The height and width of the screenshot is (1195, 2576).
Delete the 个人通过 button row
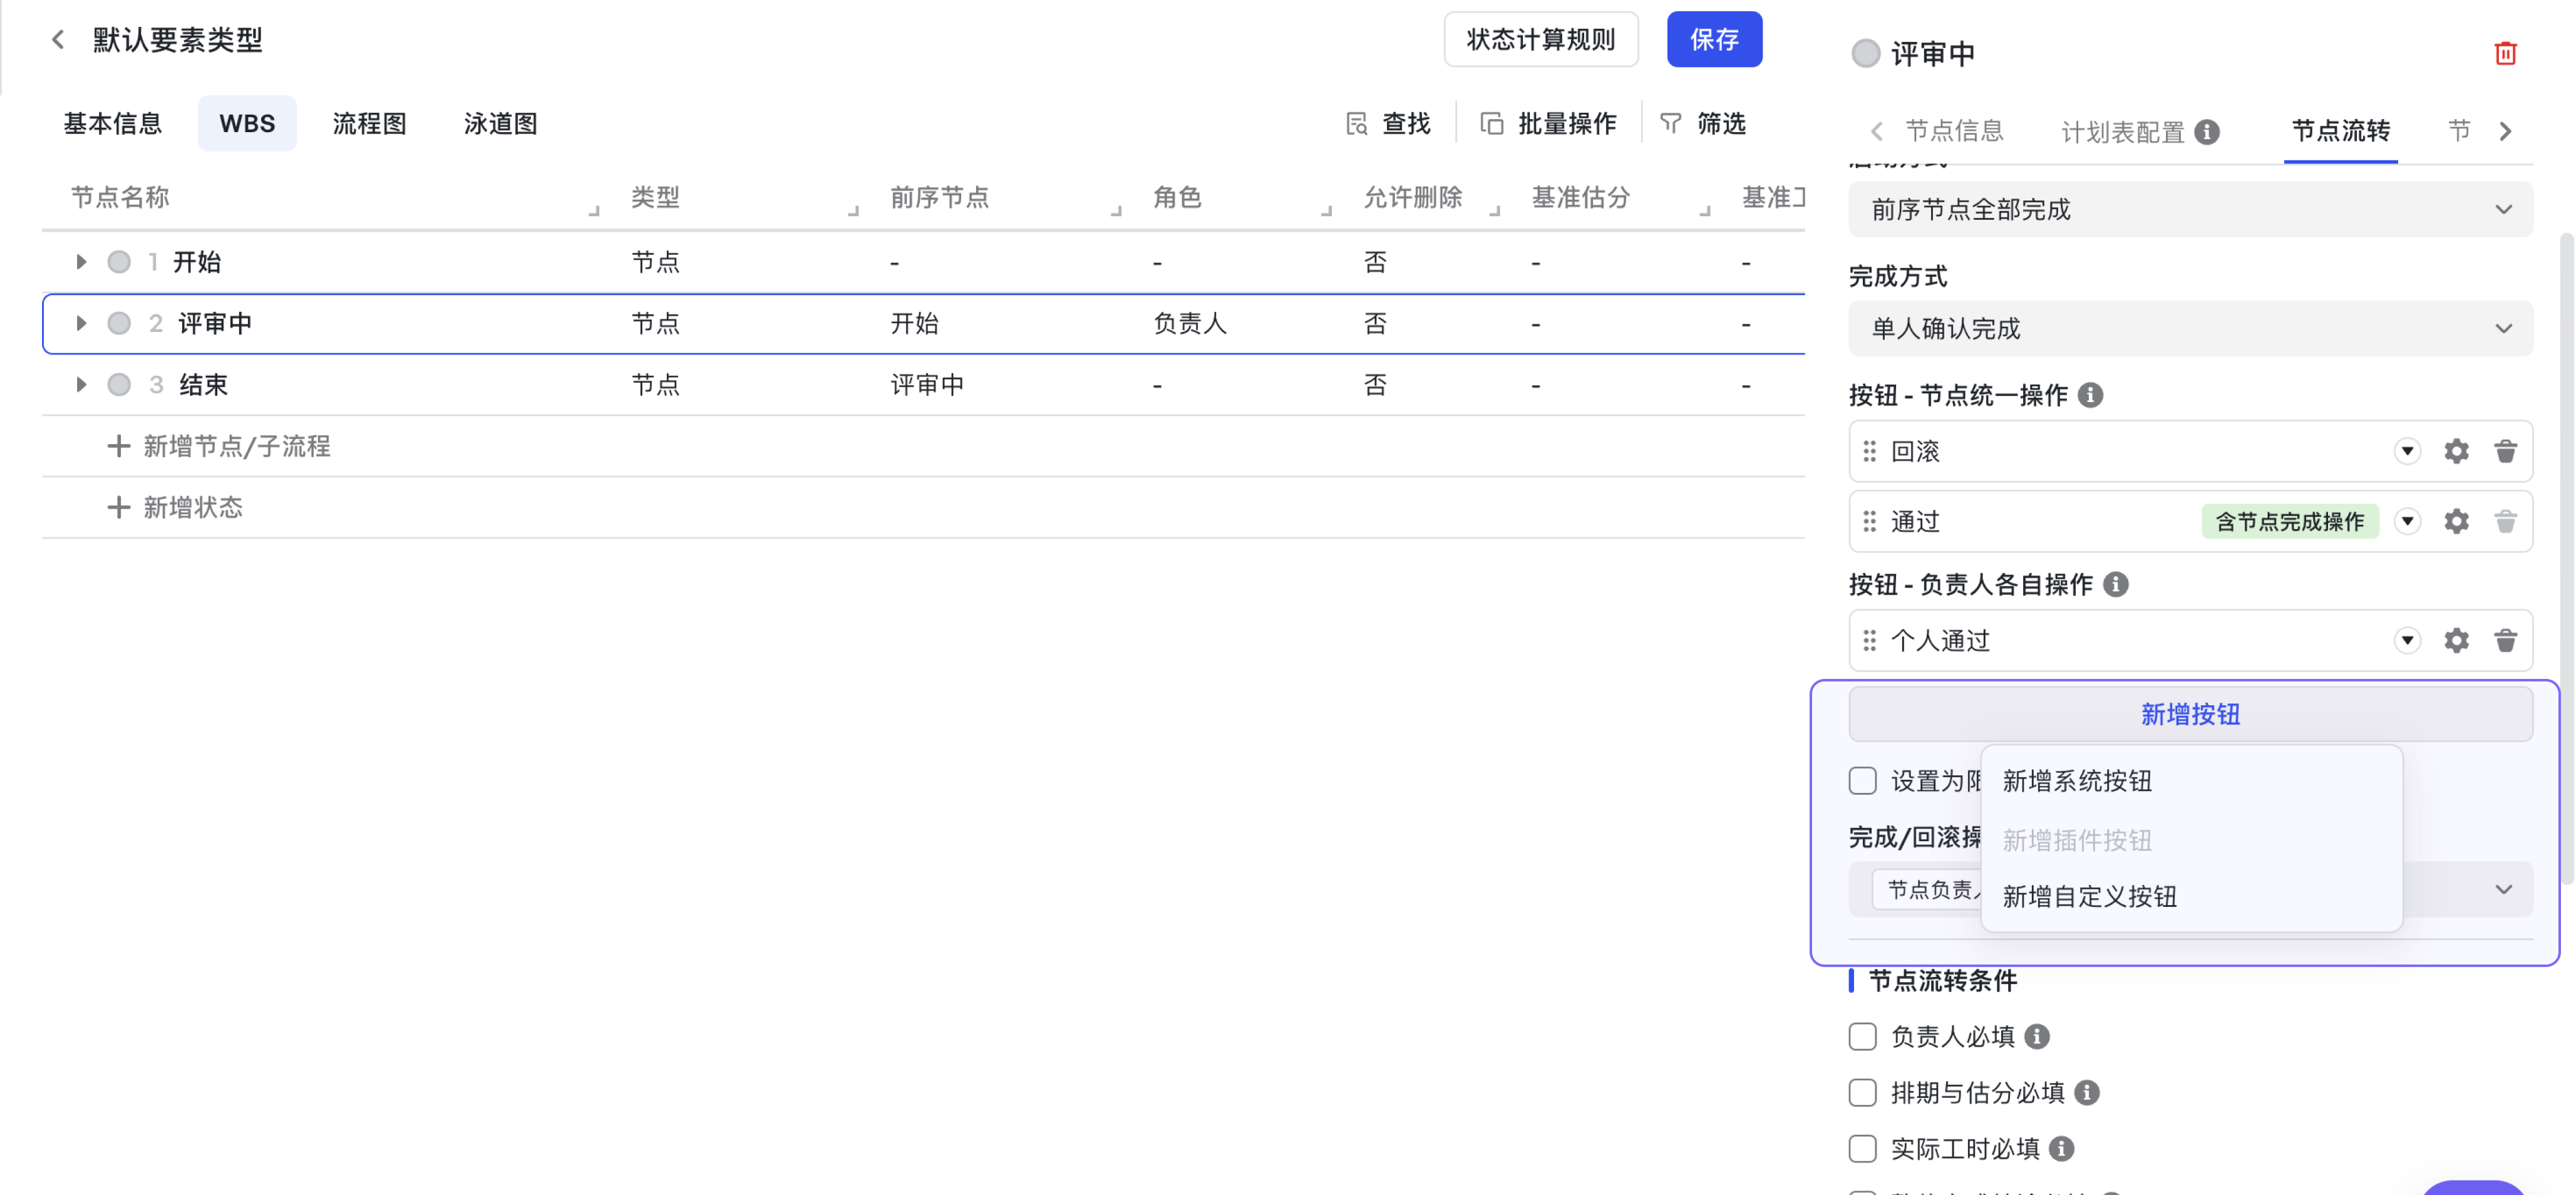(2505, 640)
